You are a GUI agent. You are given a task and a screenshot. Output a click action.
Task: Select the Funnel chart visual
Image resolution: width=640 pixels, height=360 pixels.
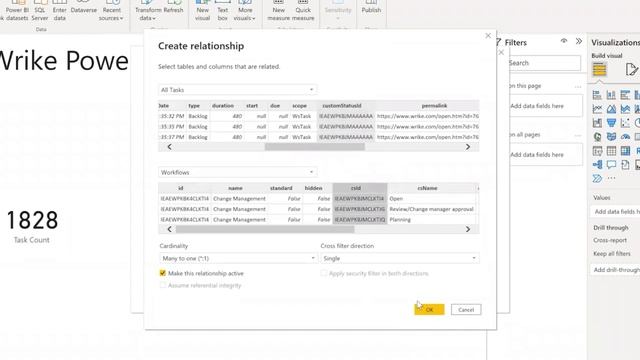pyautogui.click(x=611, y=123)
